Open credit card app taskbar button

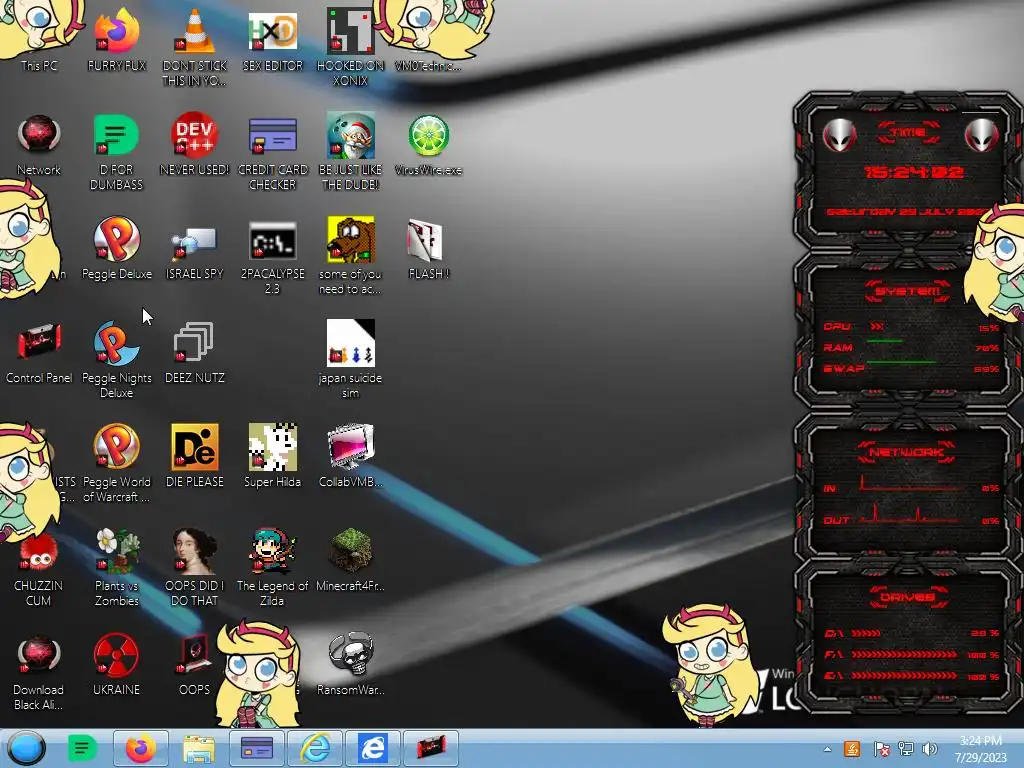pos(257,748)
